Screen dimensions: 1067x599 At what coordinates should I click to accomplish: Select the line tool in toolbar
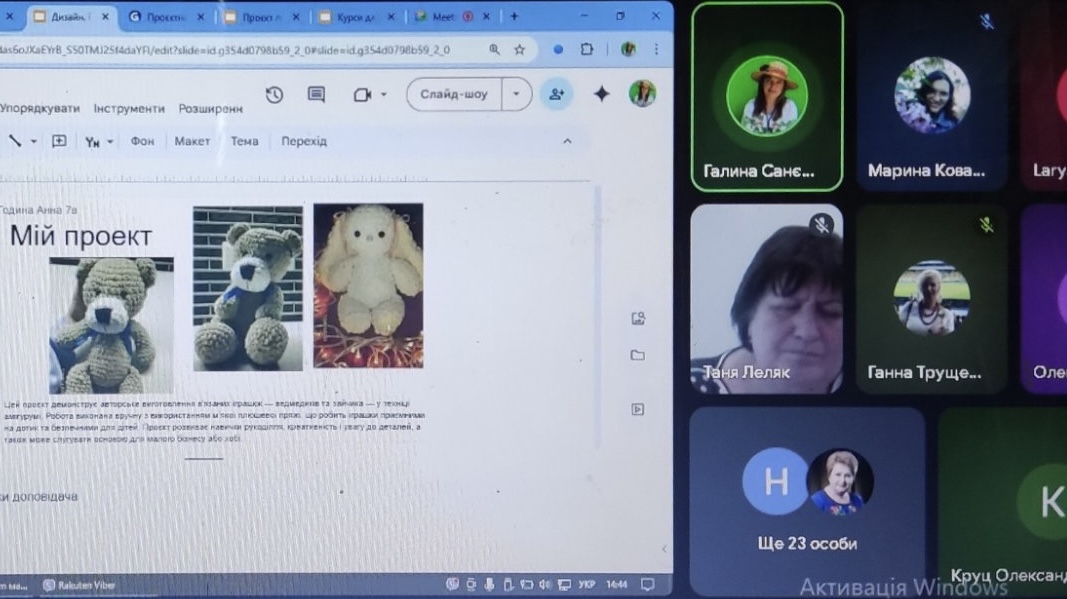point(15,141)
